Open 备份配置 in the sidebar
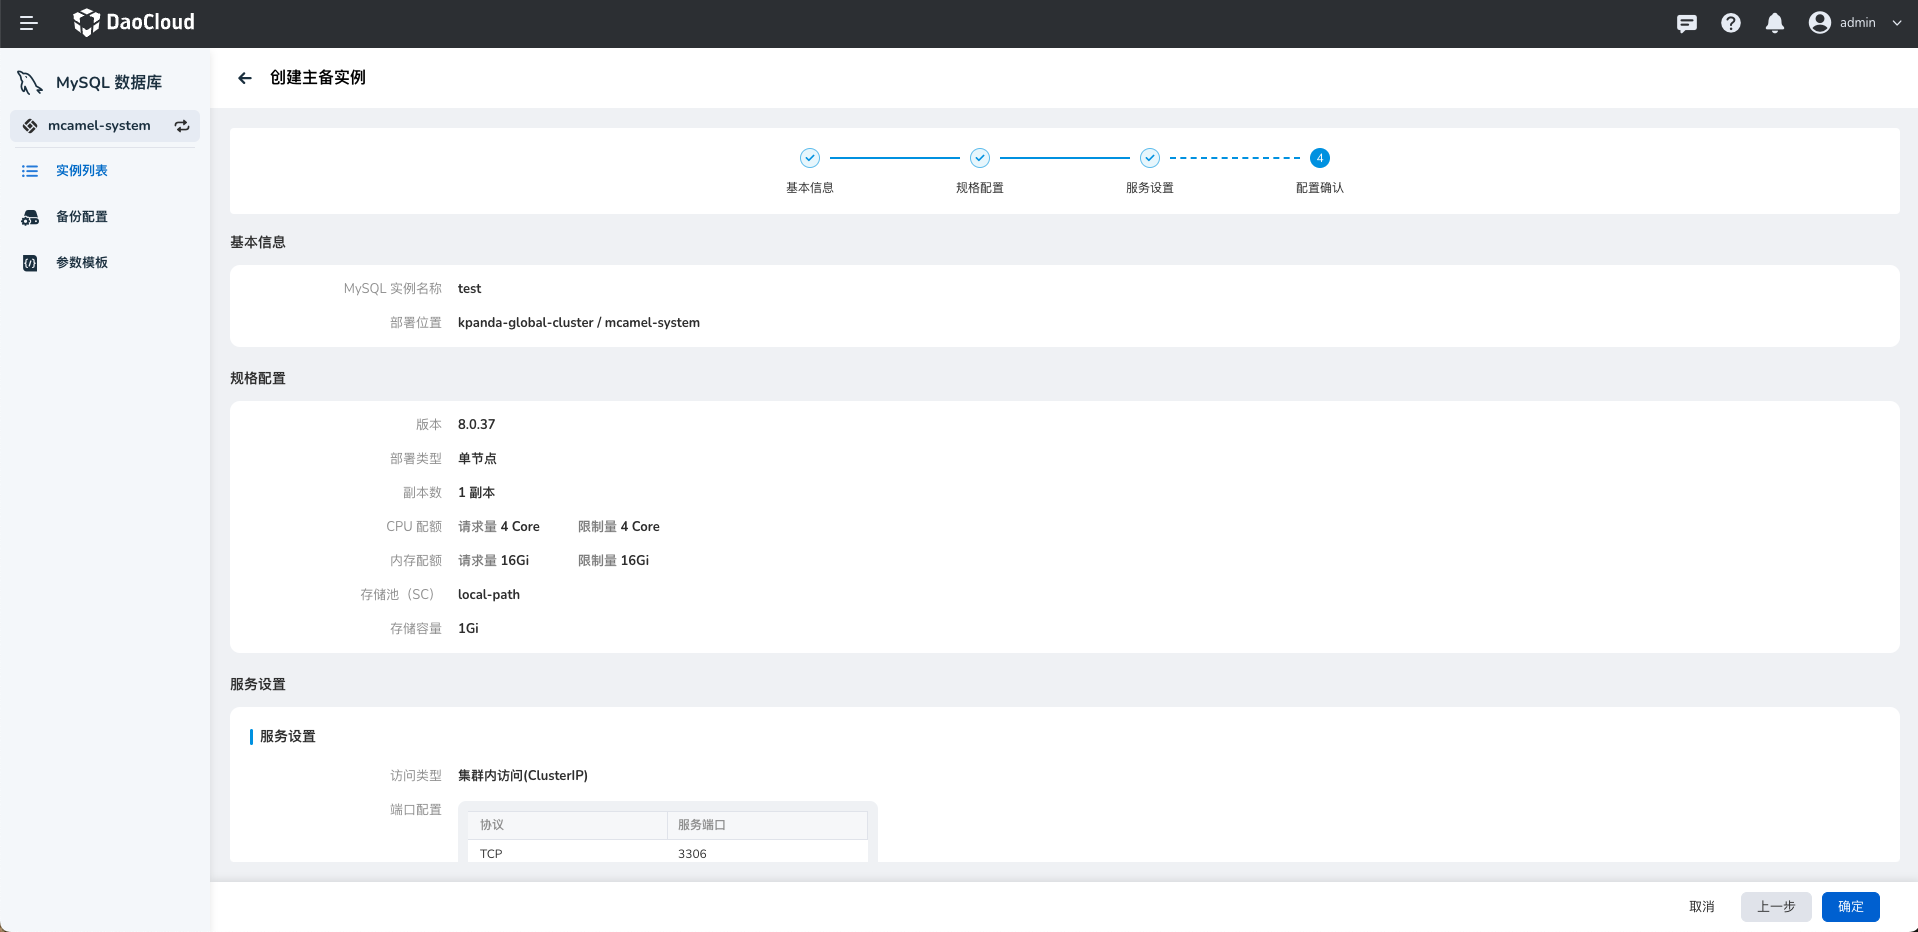The width and height of the screenshot is (1918, 932). (82, 217)
